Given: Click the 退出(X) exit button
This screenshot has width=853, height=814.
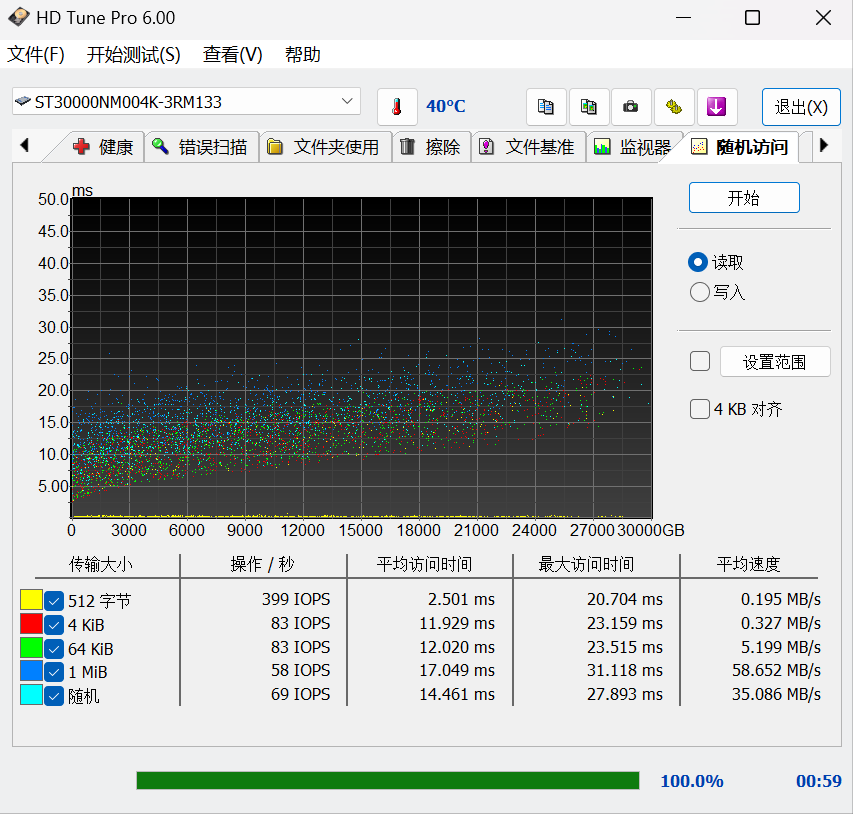Looking at the screenshot, I should pyautogui.click(x=800, y=107).
